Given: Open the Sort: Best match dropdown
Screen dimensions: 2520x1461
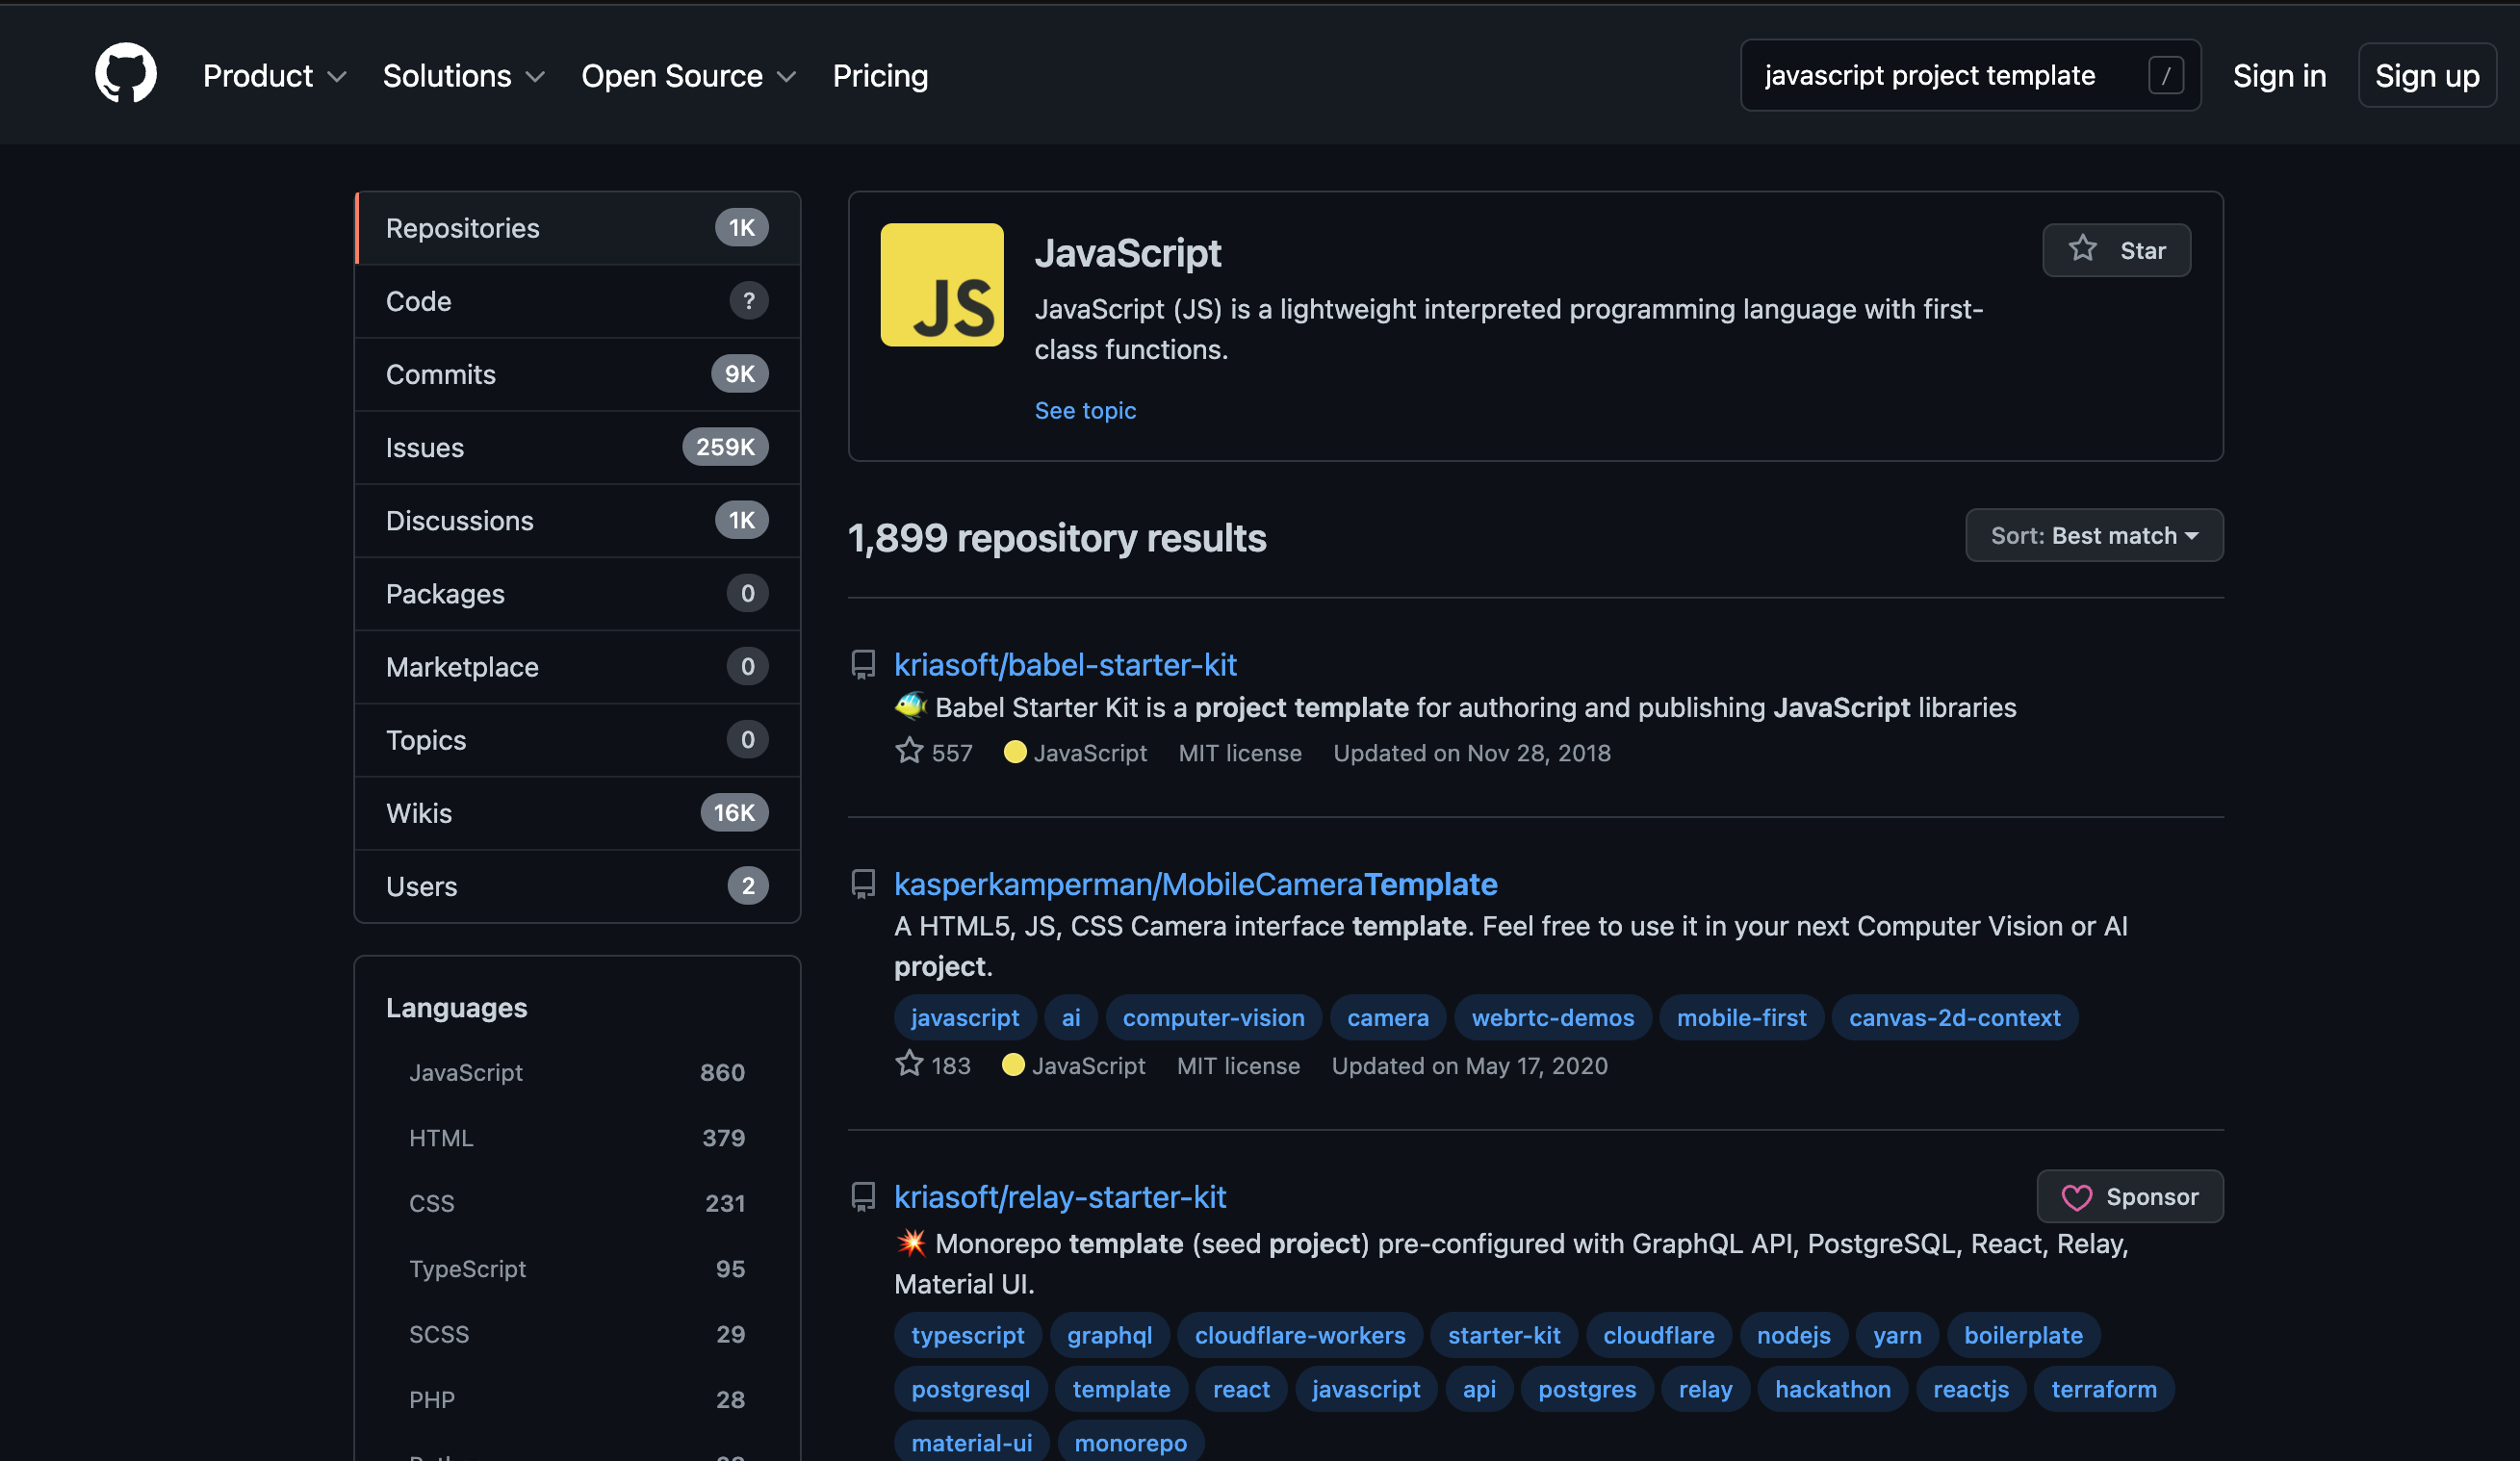Looking at the screenshot, I should pos(2093,535).
